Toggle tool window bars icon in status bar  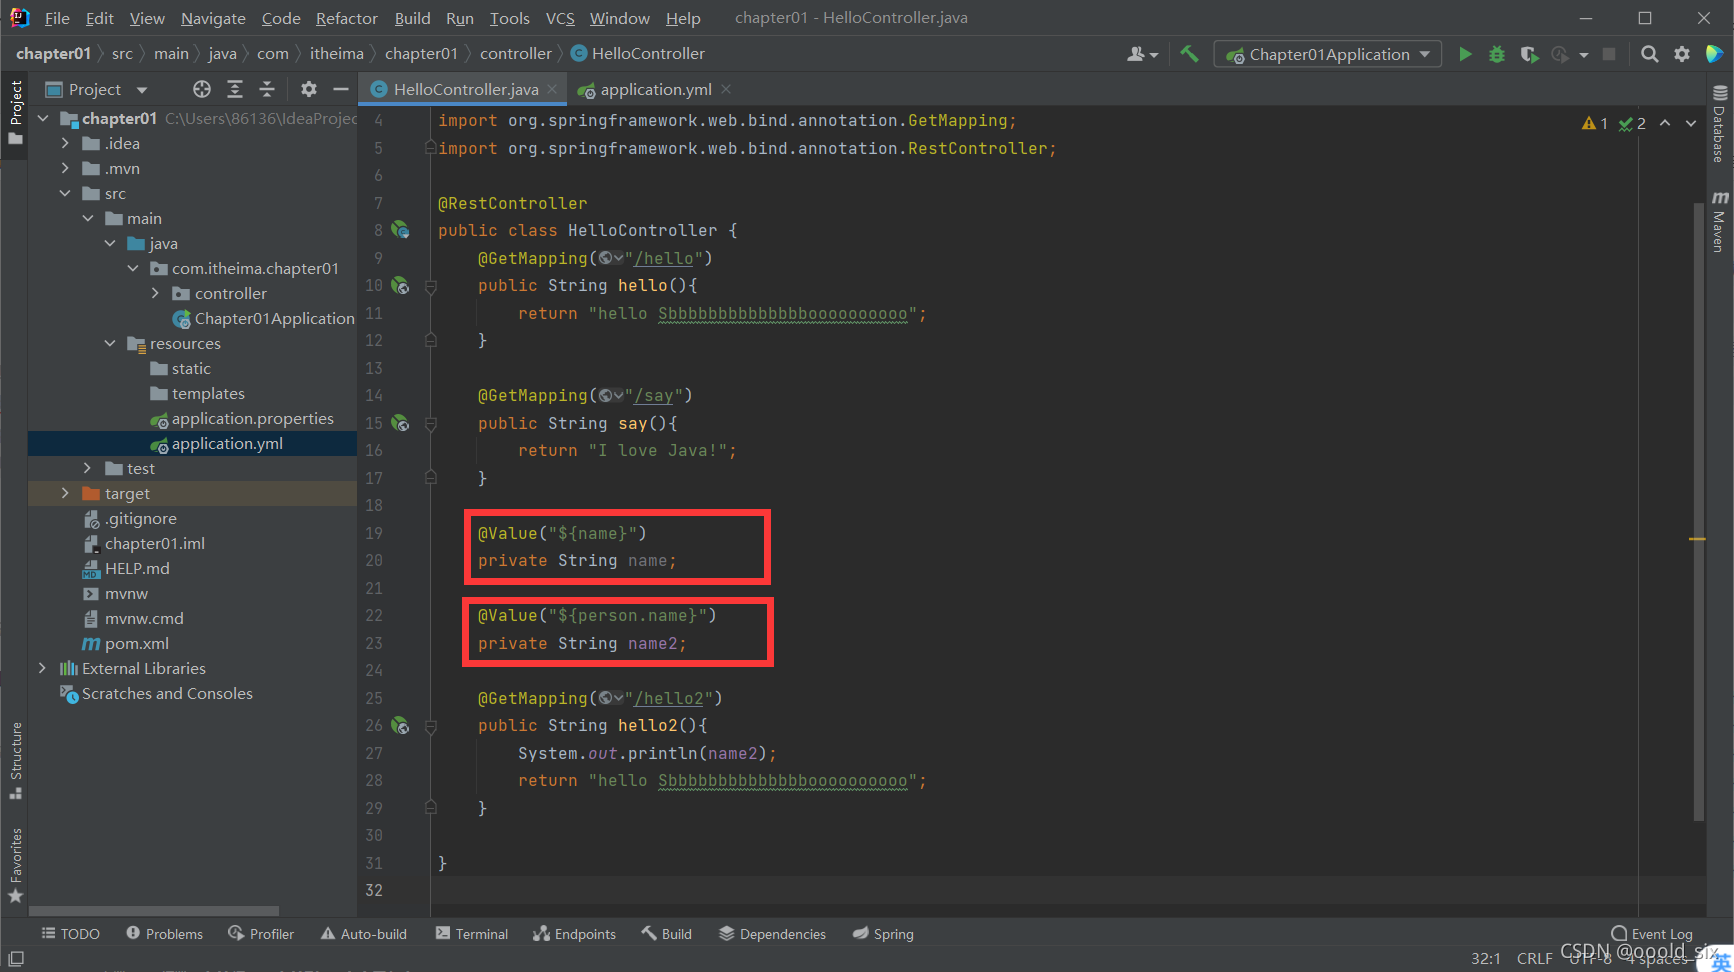16,958
